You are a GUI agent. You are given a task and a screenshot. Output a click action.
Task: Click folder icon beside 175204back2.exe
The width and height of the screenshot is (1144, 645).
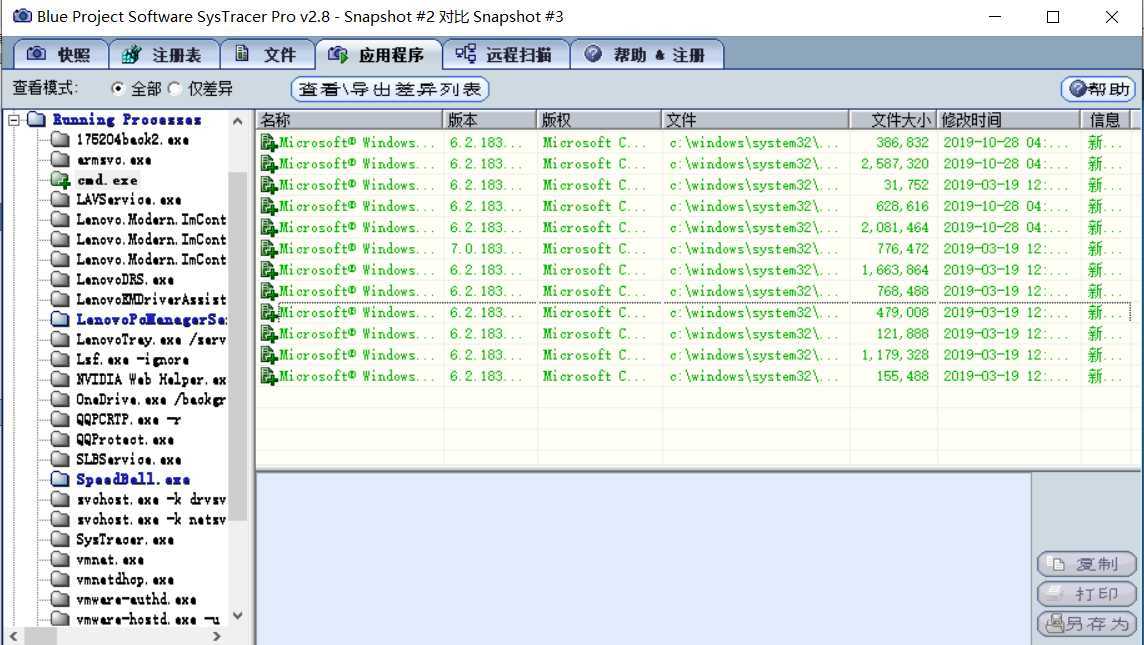point(61,139)
